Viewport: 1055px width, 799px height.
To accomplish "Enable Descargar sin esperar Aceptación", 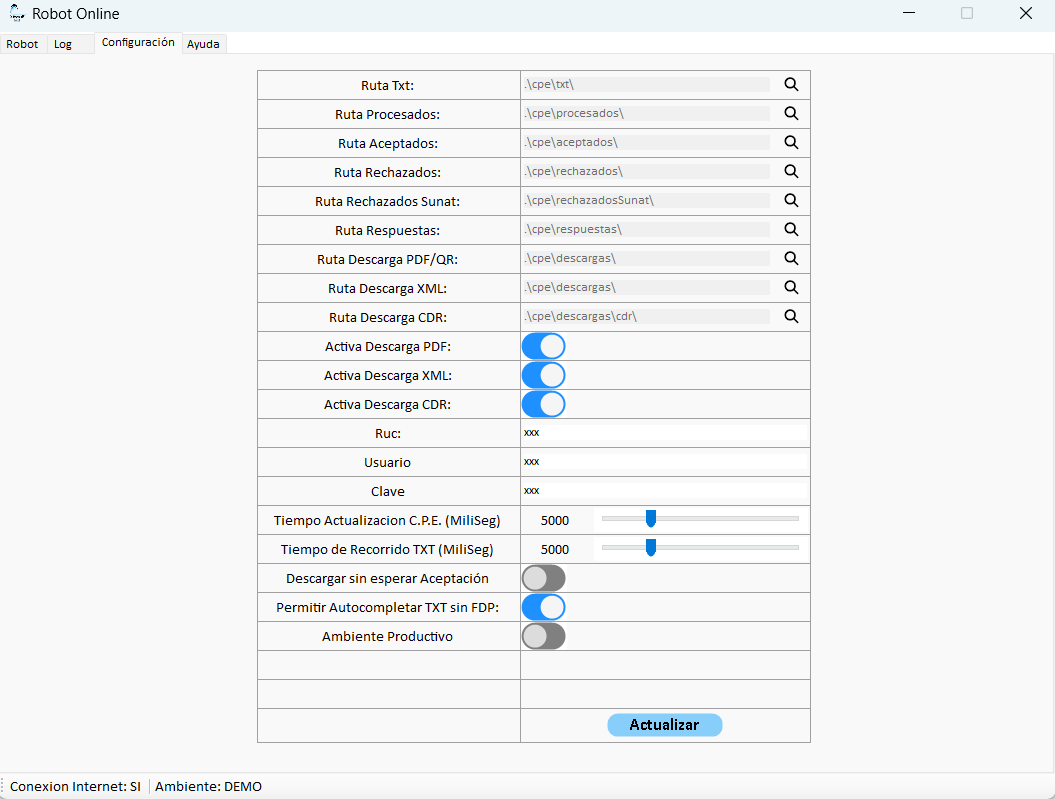I will click(x=544, y=578).
